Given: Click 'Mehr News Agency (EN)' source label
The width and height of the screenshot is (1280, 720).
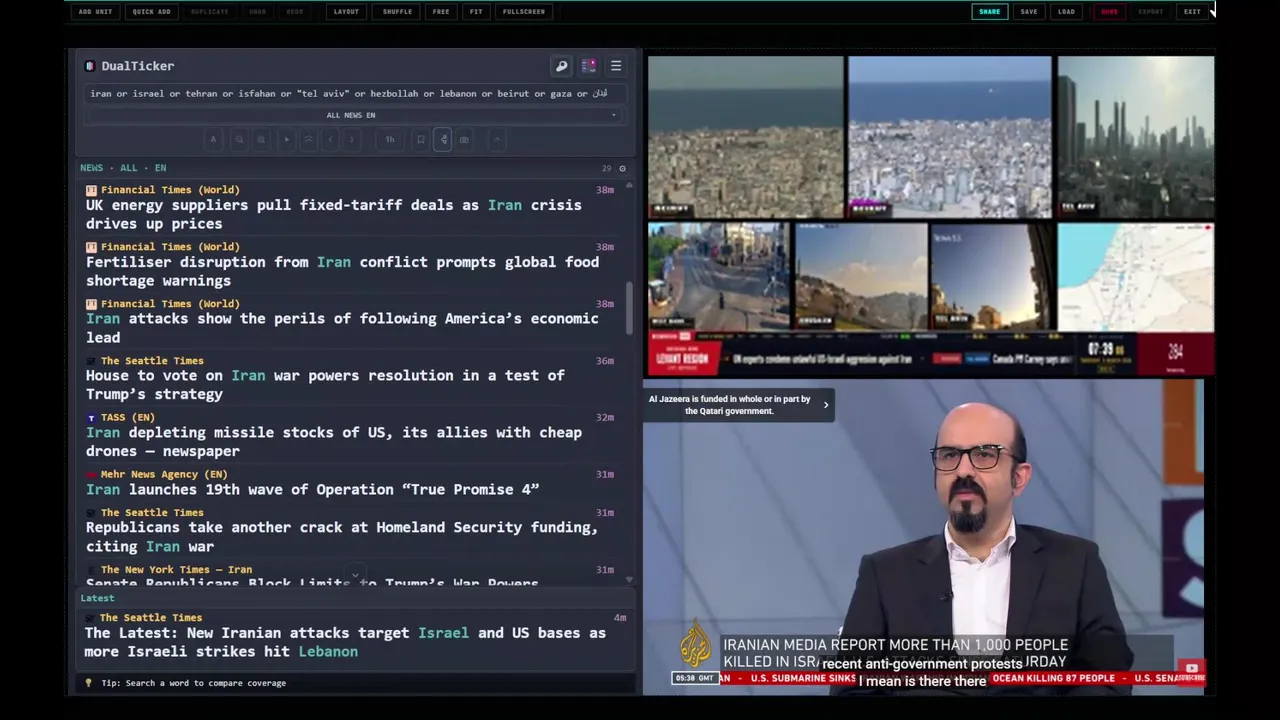Looking at the screenshot, I should pos(164,474).
